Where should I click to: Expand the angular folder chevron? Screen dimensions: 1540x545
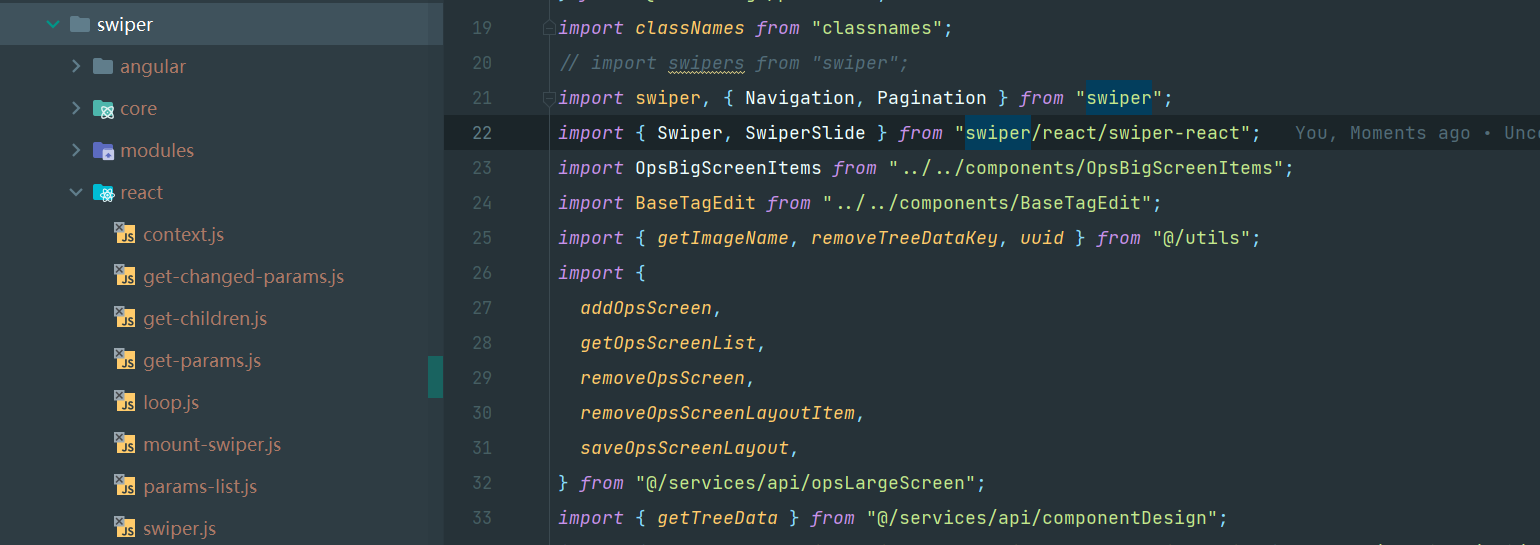point(76,66)
